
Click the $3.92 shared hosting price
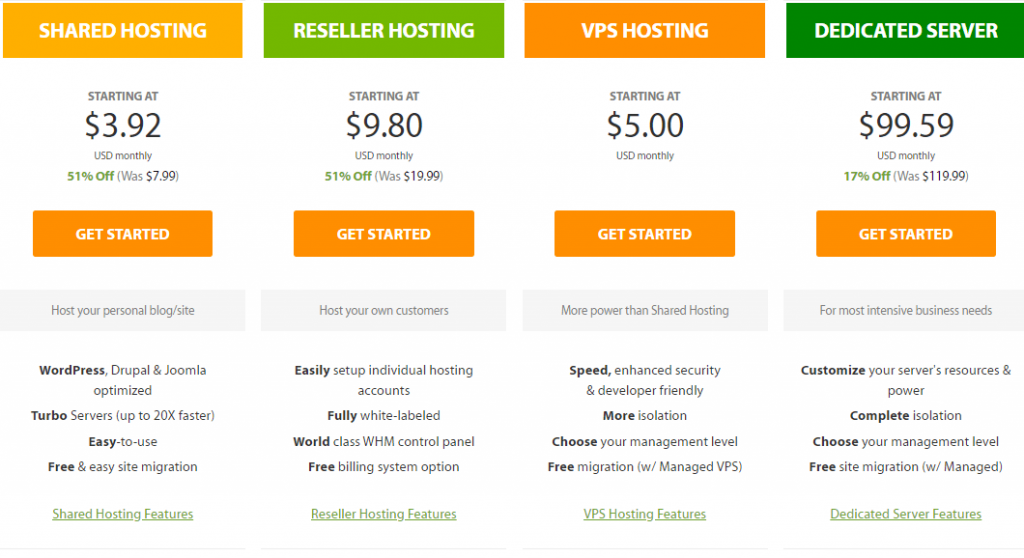click(x=123, y=125)
